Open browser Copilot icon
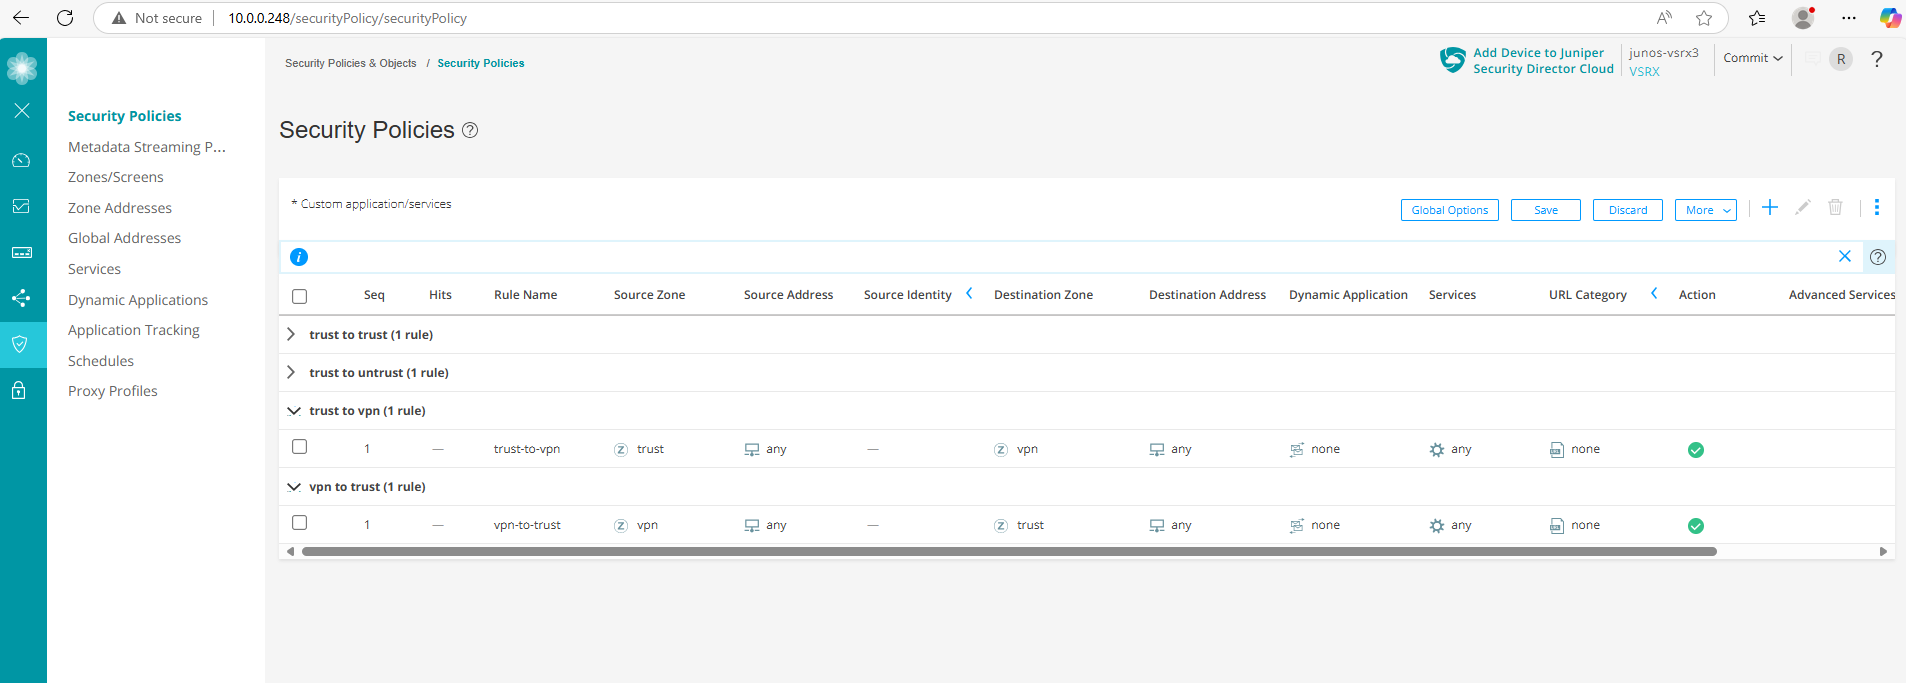This screenshot has width=1906, height=683. click(x=1890, y=18)
